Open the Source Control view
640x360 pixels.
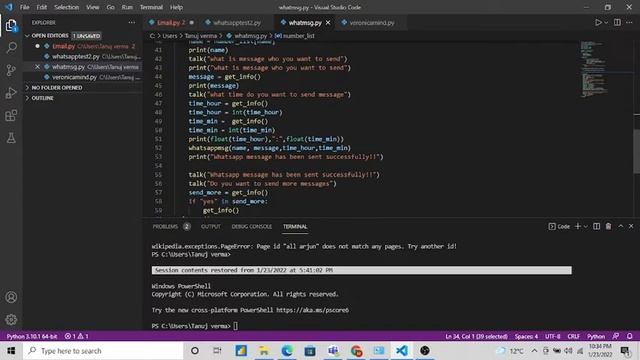tap(11, 70)
